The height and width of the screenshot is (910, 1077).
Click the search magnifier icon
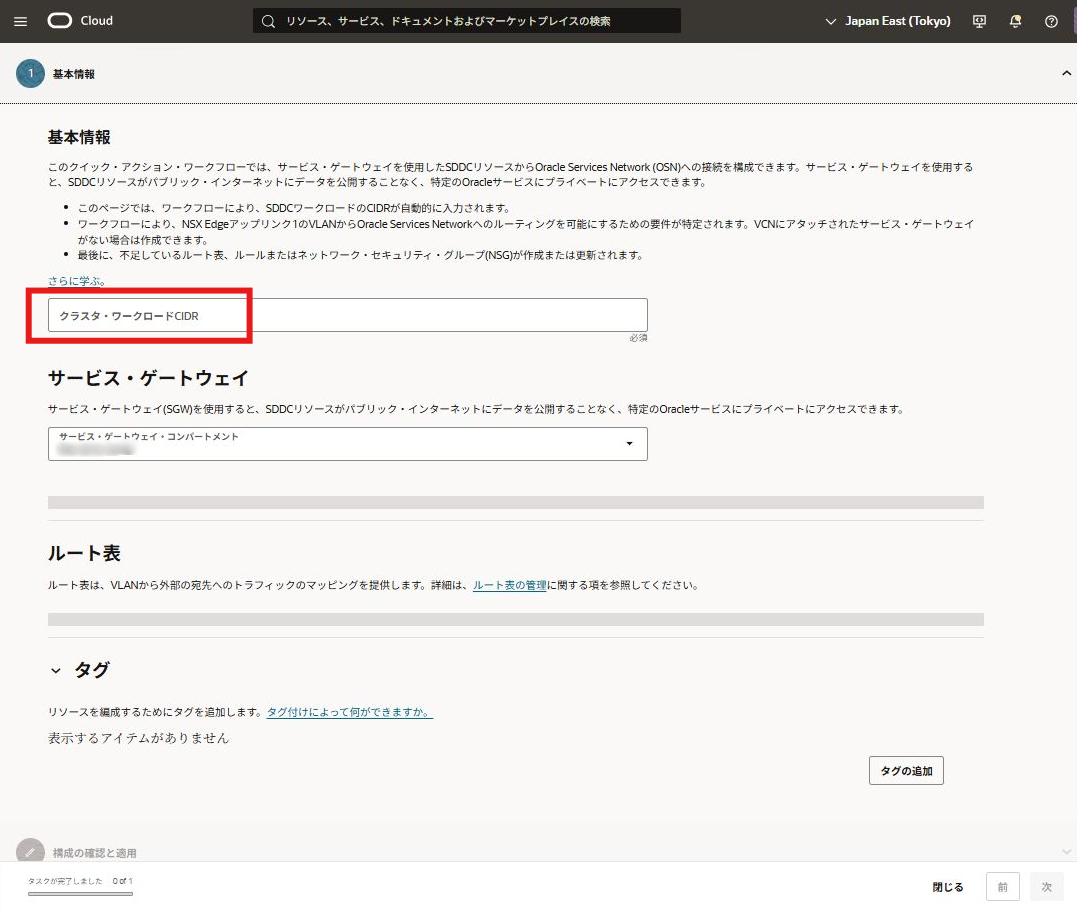(268, 21)
